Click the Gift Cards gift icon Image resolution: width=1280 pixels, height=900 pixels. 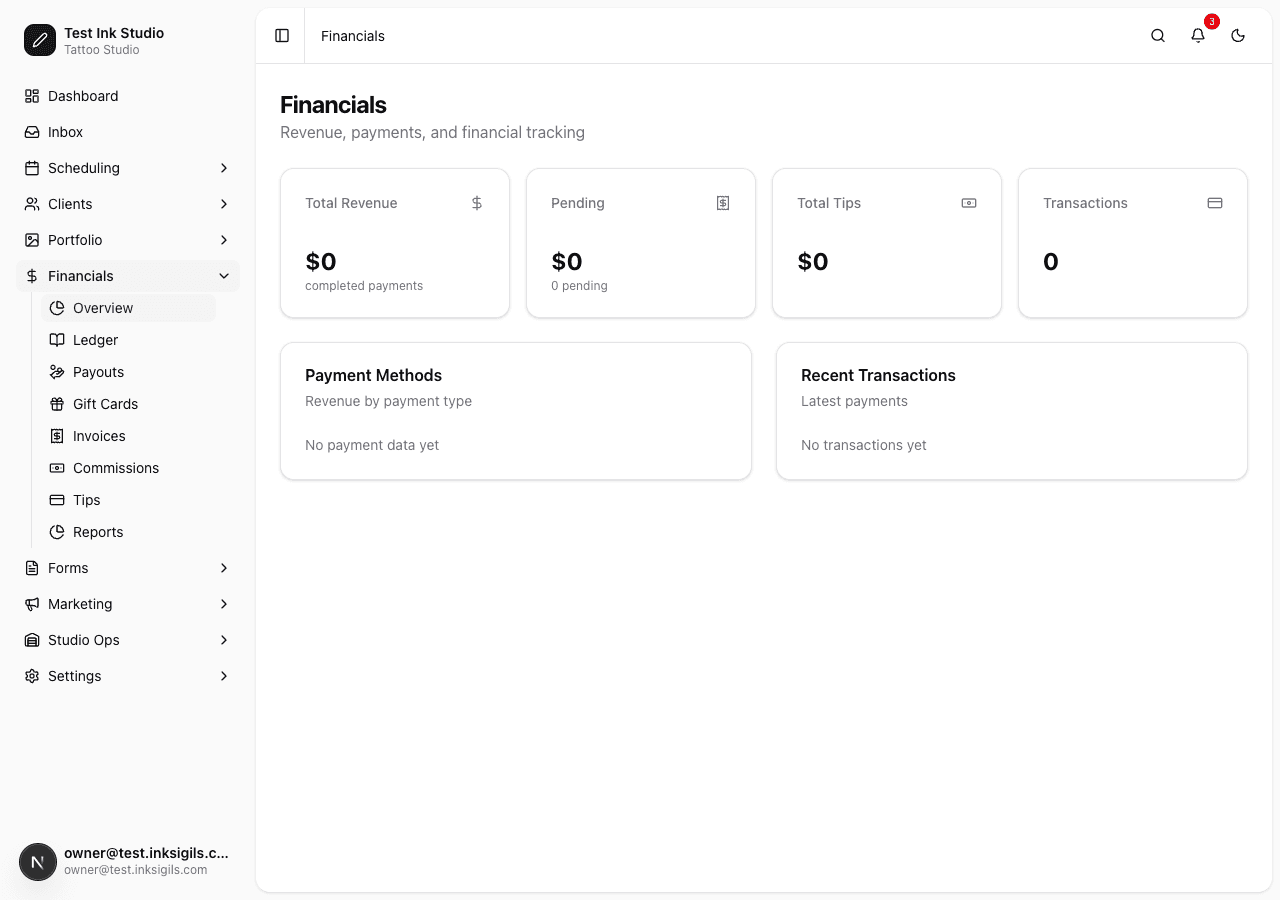57,404
